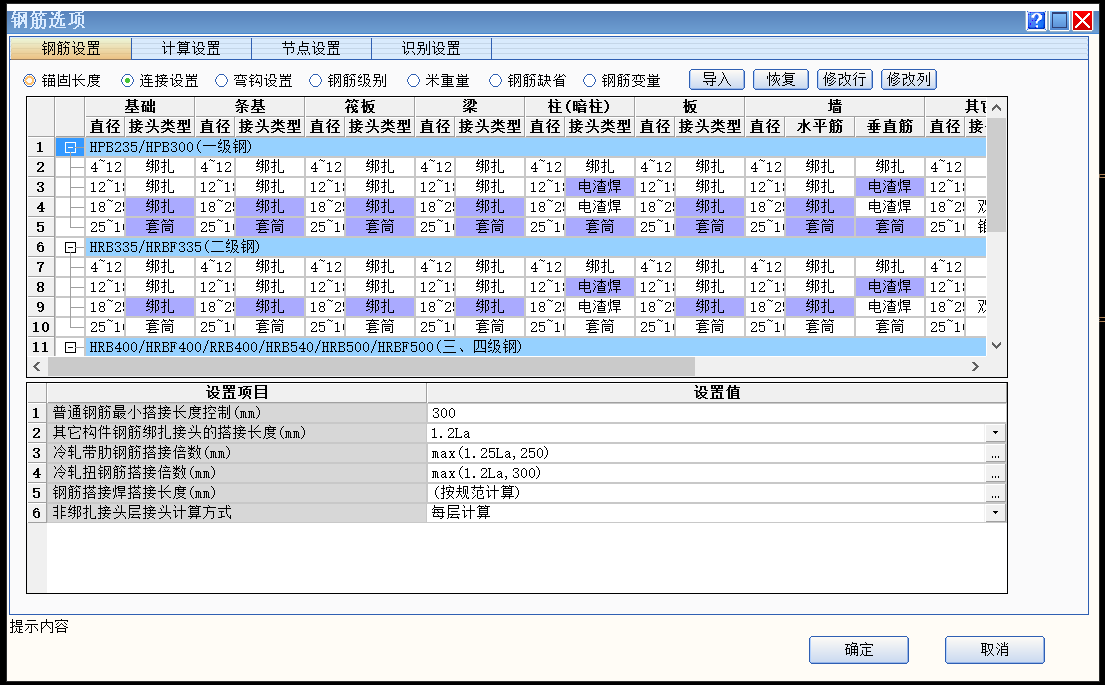Select the 柱(暗柱) column group header
Screen dimensions: 1105x685
pyautogui.click(x=579, y=106)
